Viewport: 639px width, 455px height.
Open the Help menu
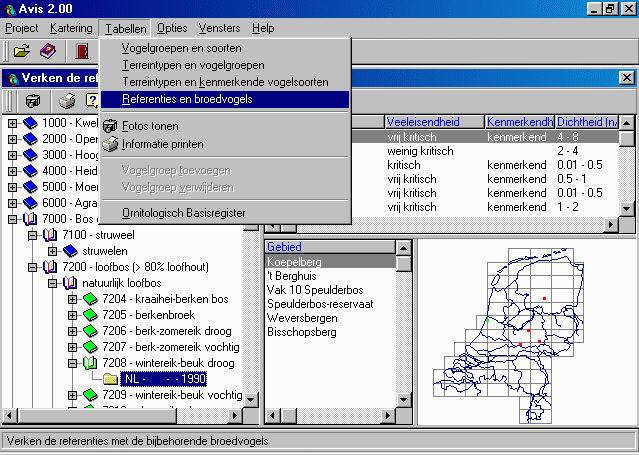263,28
